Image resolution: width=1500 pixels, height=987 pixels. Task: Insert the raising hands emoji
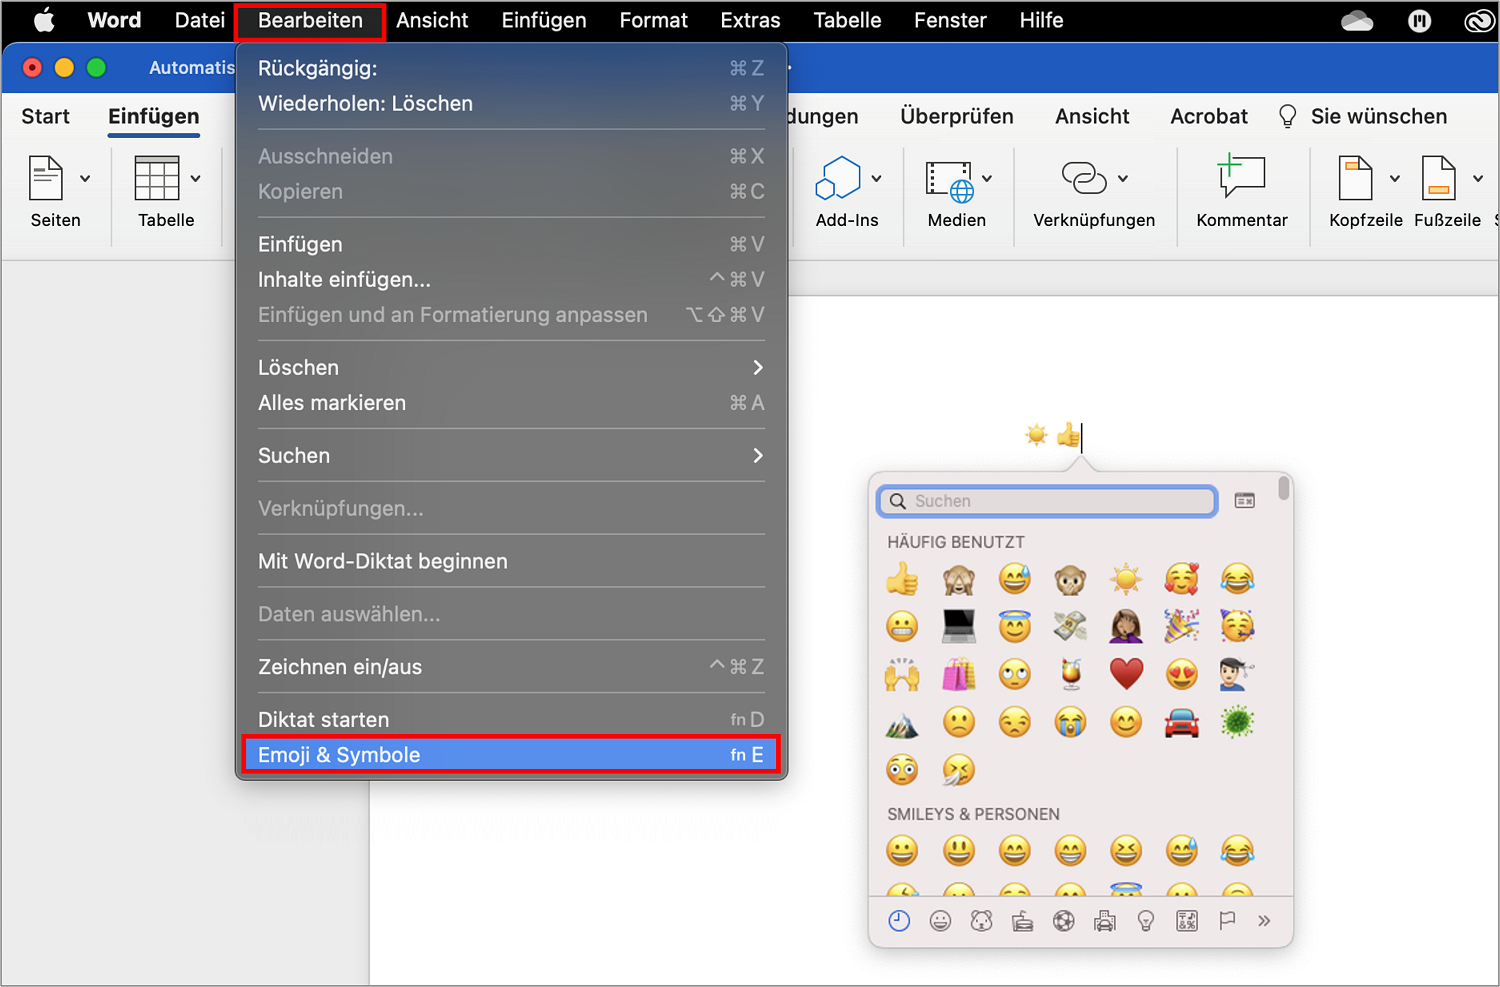[x=902, y=674]
